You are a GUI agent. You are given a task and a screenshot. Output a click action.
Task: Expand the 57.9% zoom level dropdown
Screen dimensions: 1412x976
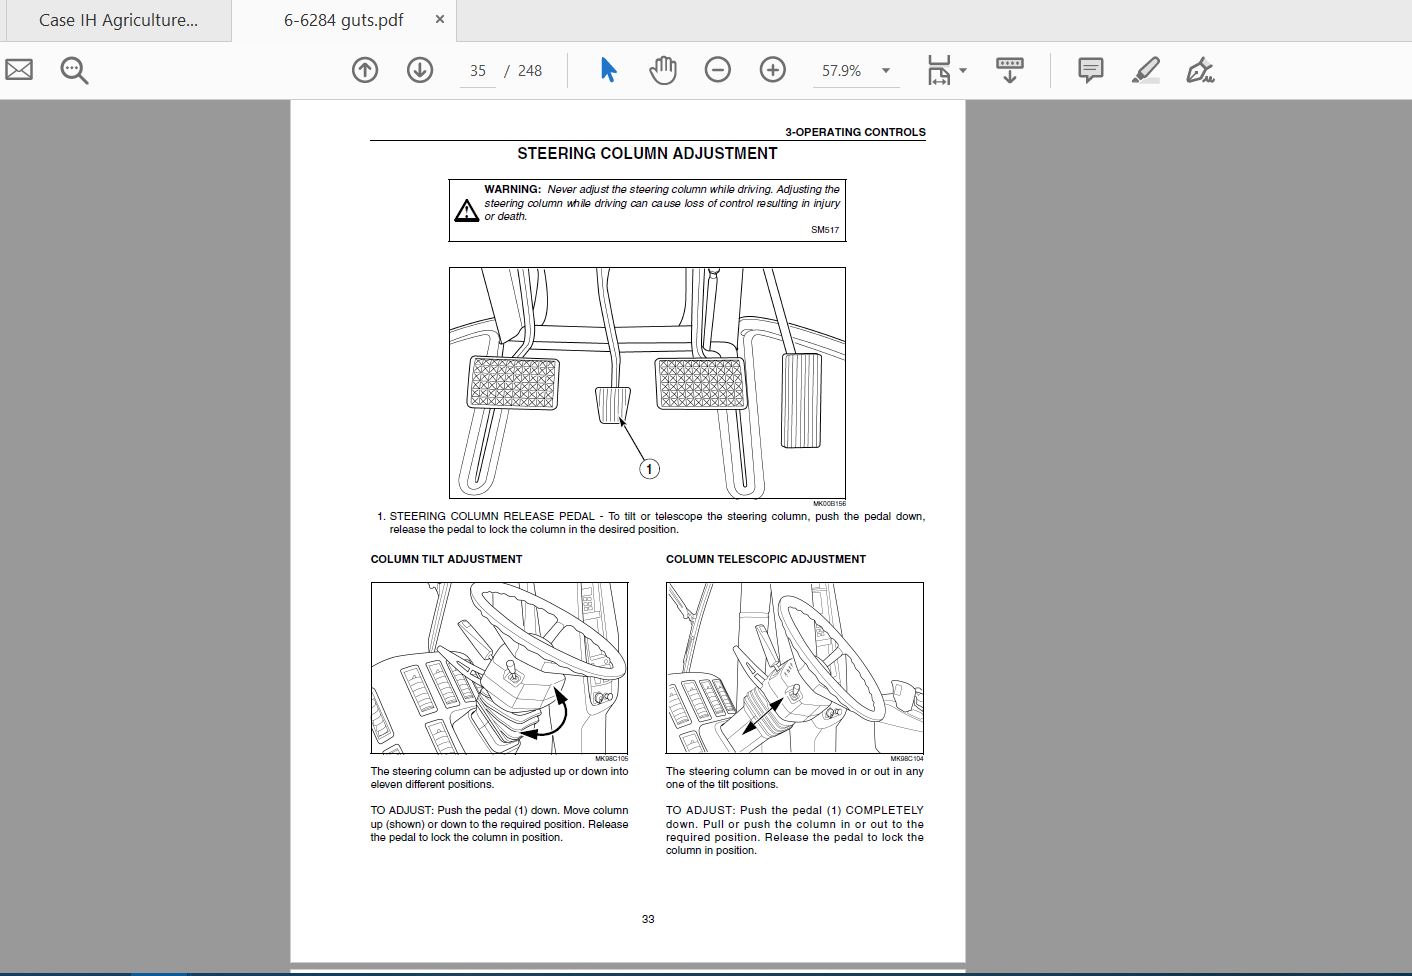[x=885, y=71]
